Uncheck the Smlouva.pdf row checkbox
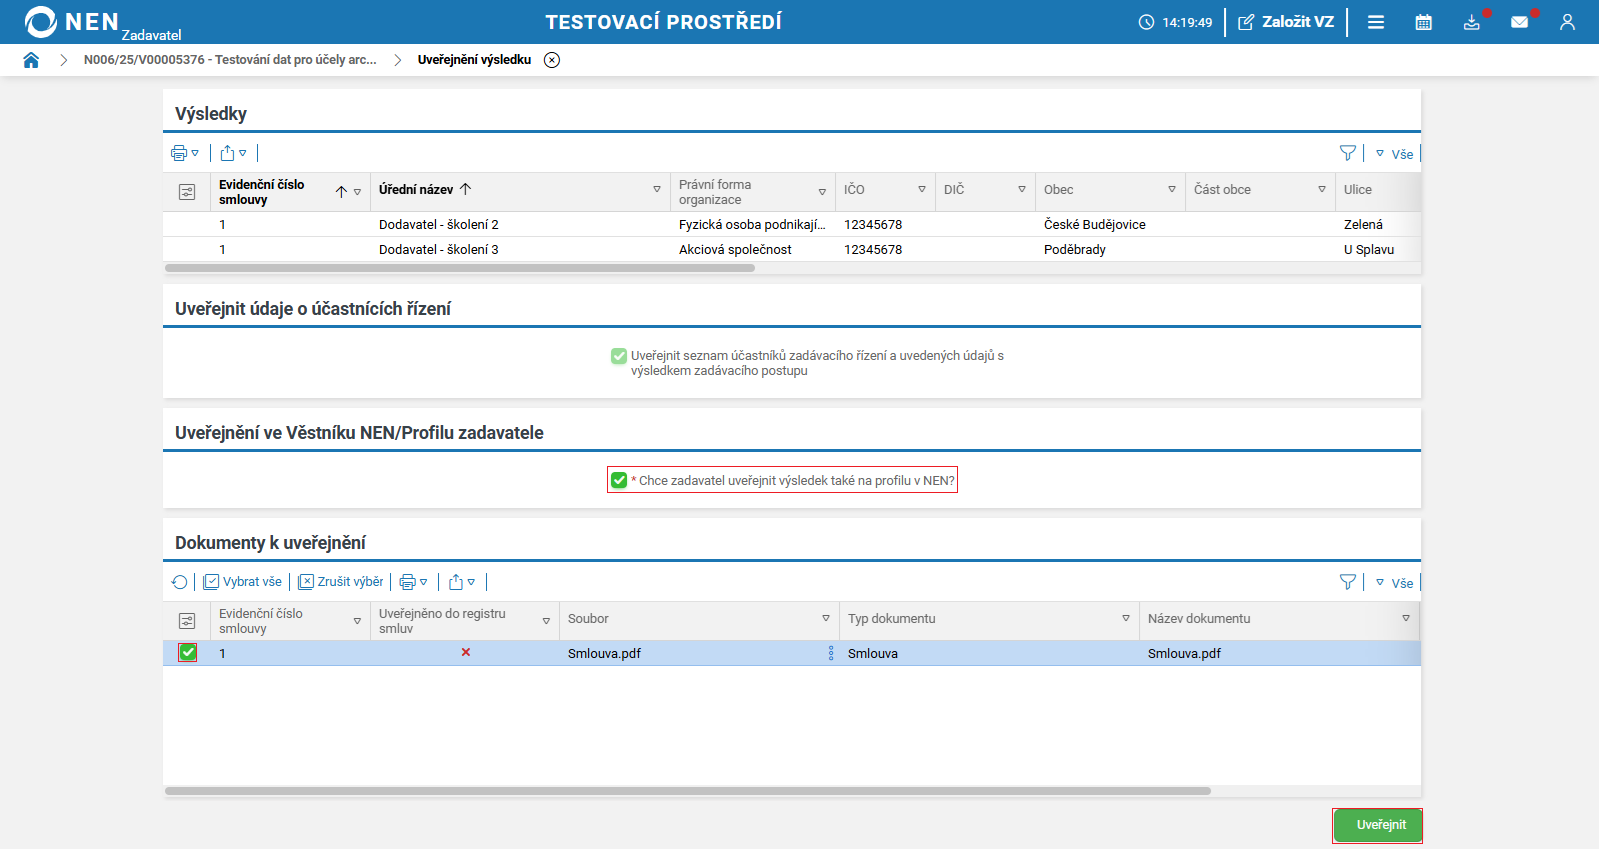The width and height of the screenshot is (1599, 849). click(188, 653)
